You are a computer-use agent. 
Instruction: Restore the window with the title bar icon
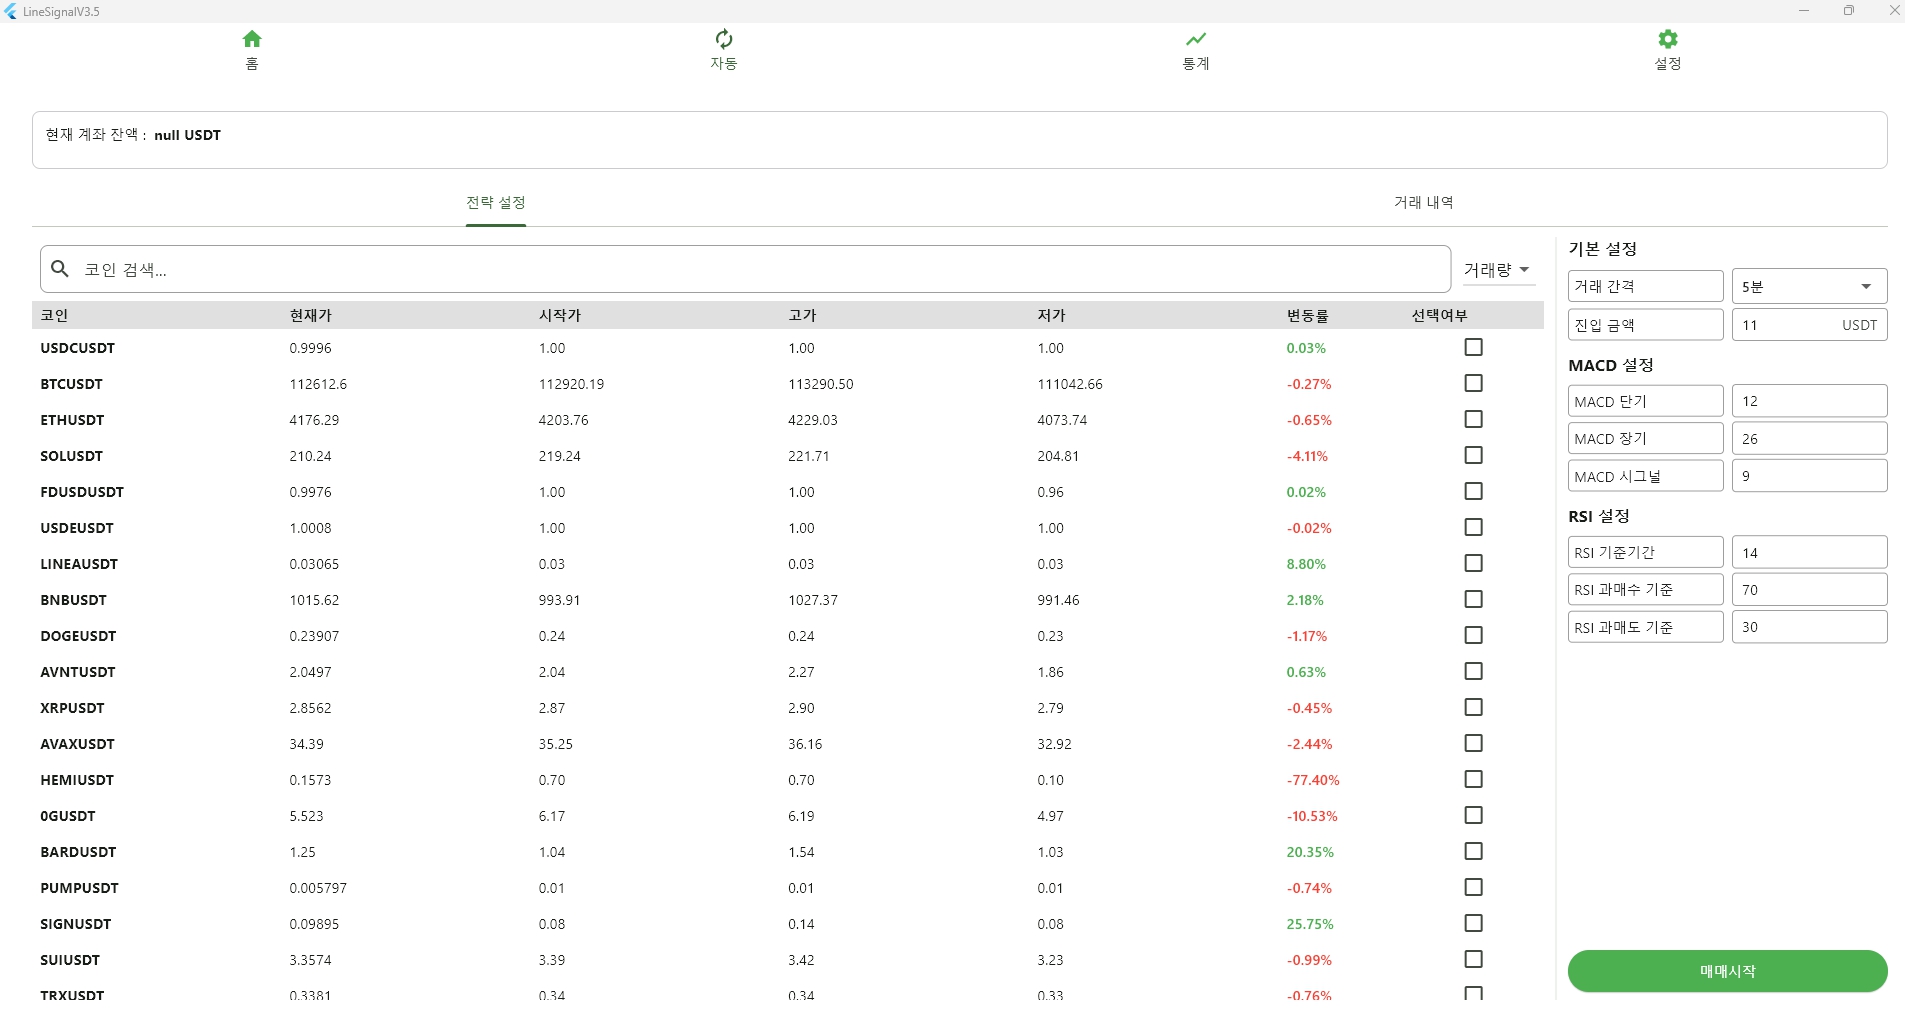[1849, 11]
